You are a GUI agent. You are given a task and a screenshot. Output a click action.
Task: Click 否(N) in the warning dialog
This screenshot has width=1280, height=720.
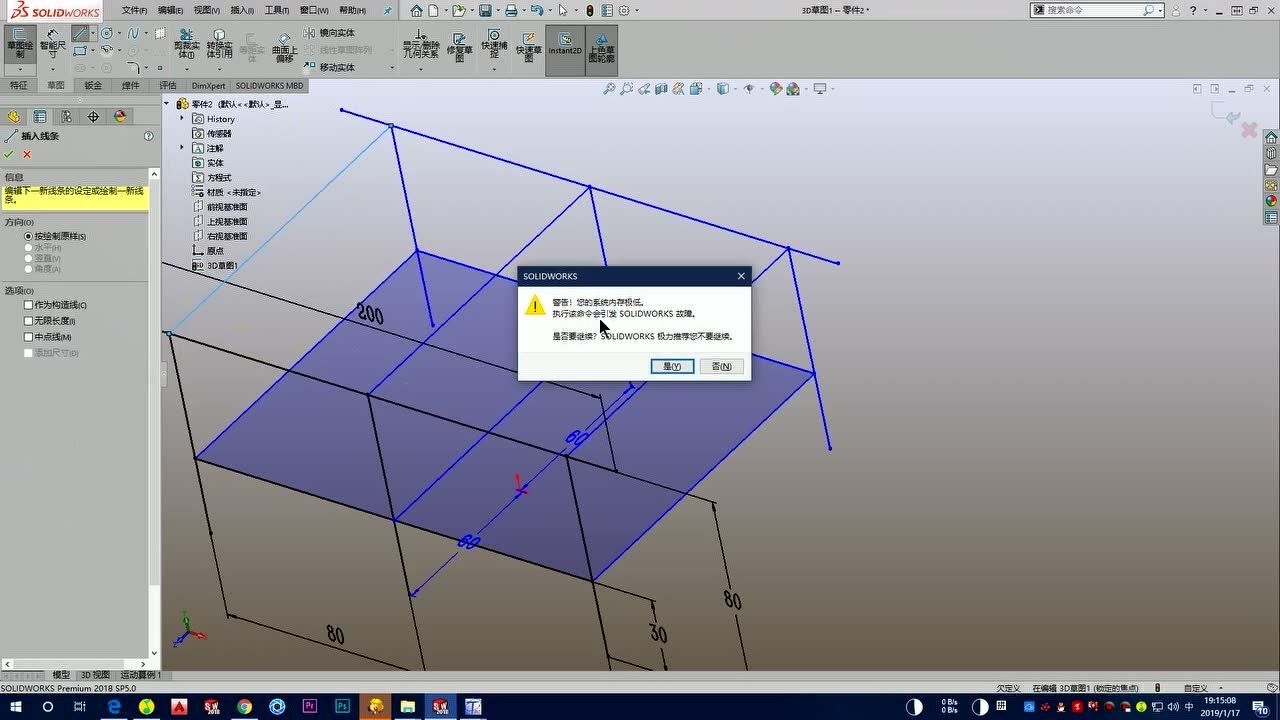point(722,367)
